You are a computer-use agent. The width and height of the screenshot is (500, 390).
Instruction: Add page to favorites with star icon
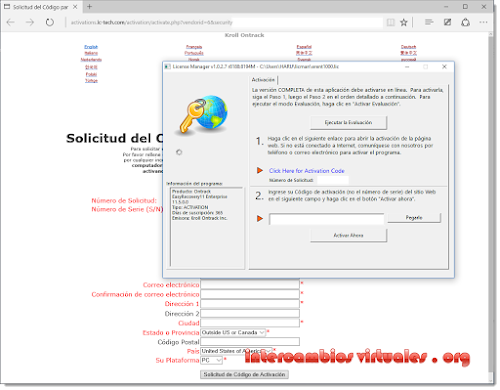pyautogui.click(x=404, y=22)
